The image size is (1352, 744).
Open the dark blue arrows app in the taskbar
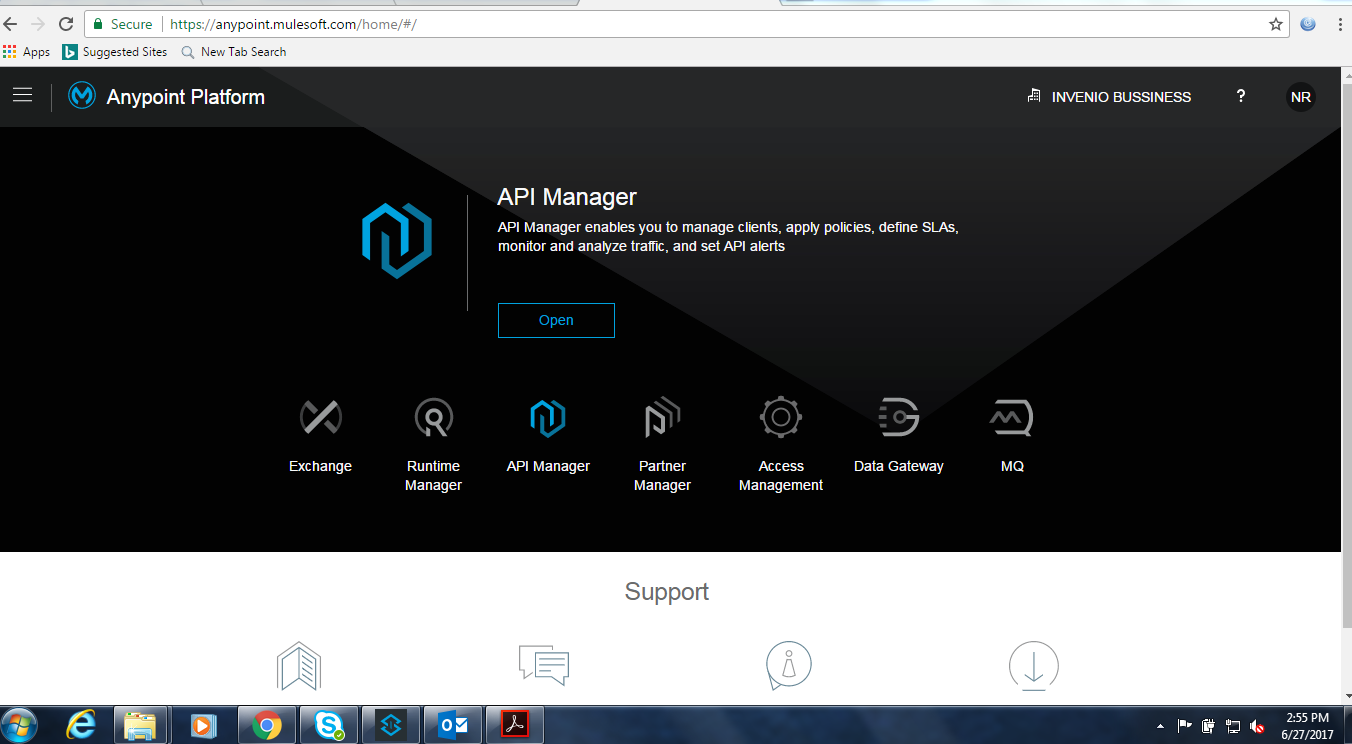pos(390,725)
